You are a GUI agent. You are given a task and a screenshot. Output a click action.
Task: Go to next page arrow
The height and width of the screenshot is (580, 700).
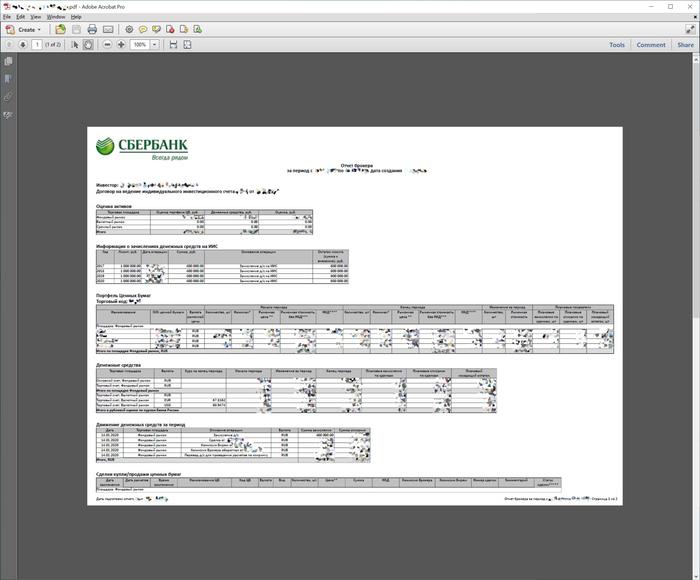tap(23, 45)
